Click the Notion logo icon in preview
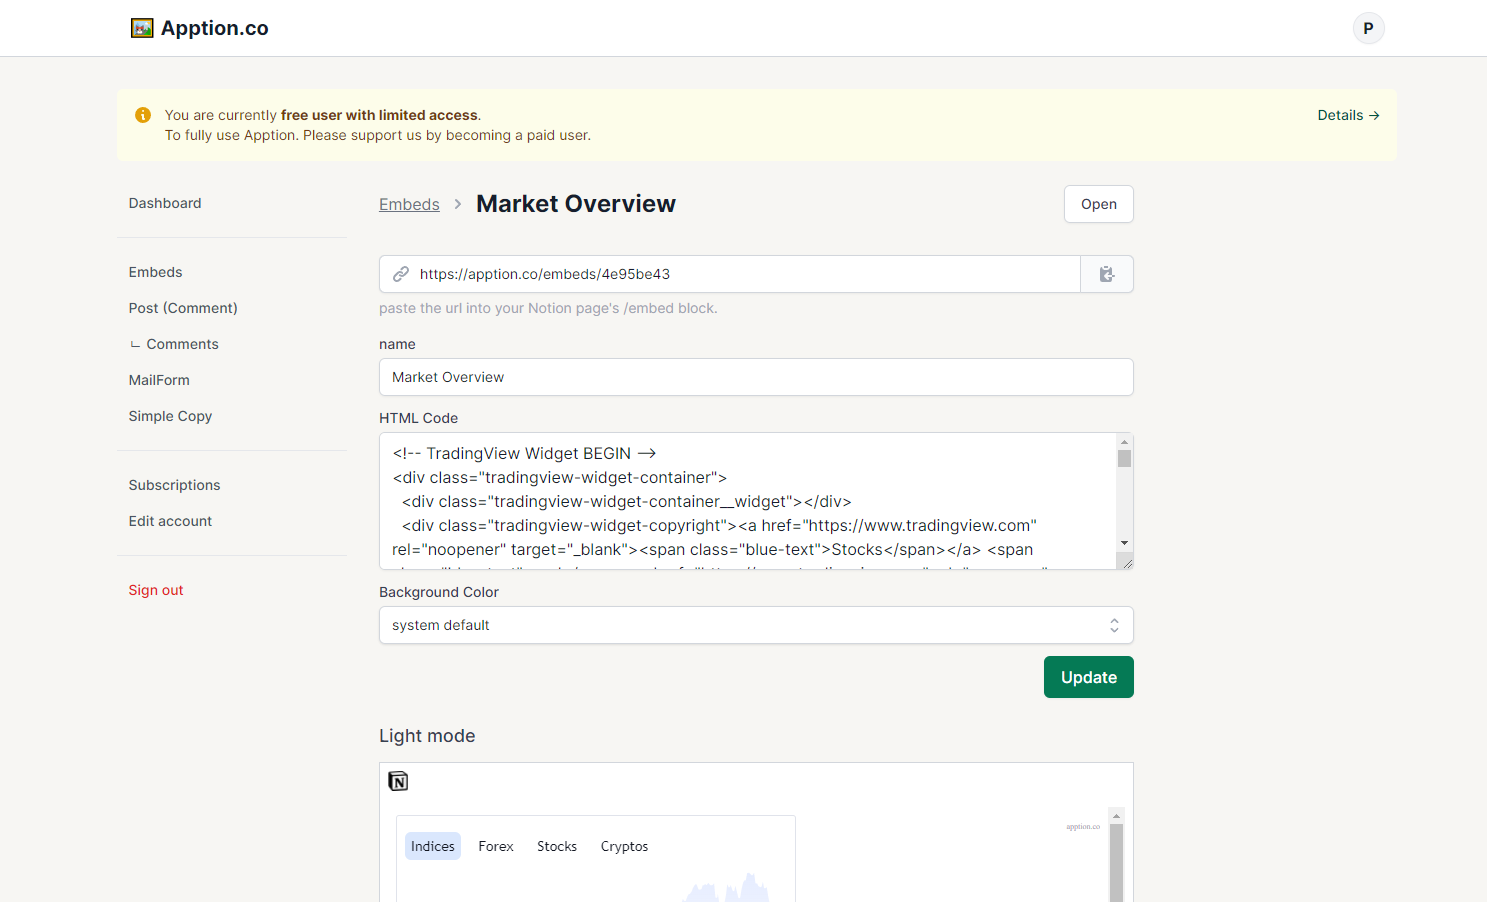 click(398, 781)
